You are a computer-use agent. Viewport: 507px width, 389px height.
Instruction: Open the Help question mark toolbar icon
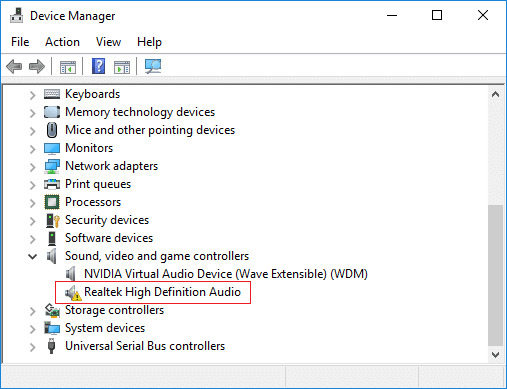pos(98,66)
